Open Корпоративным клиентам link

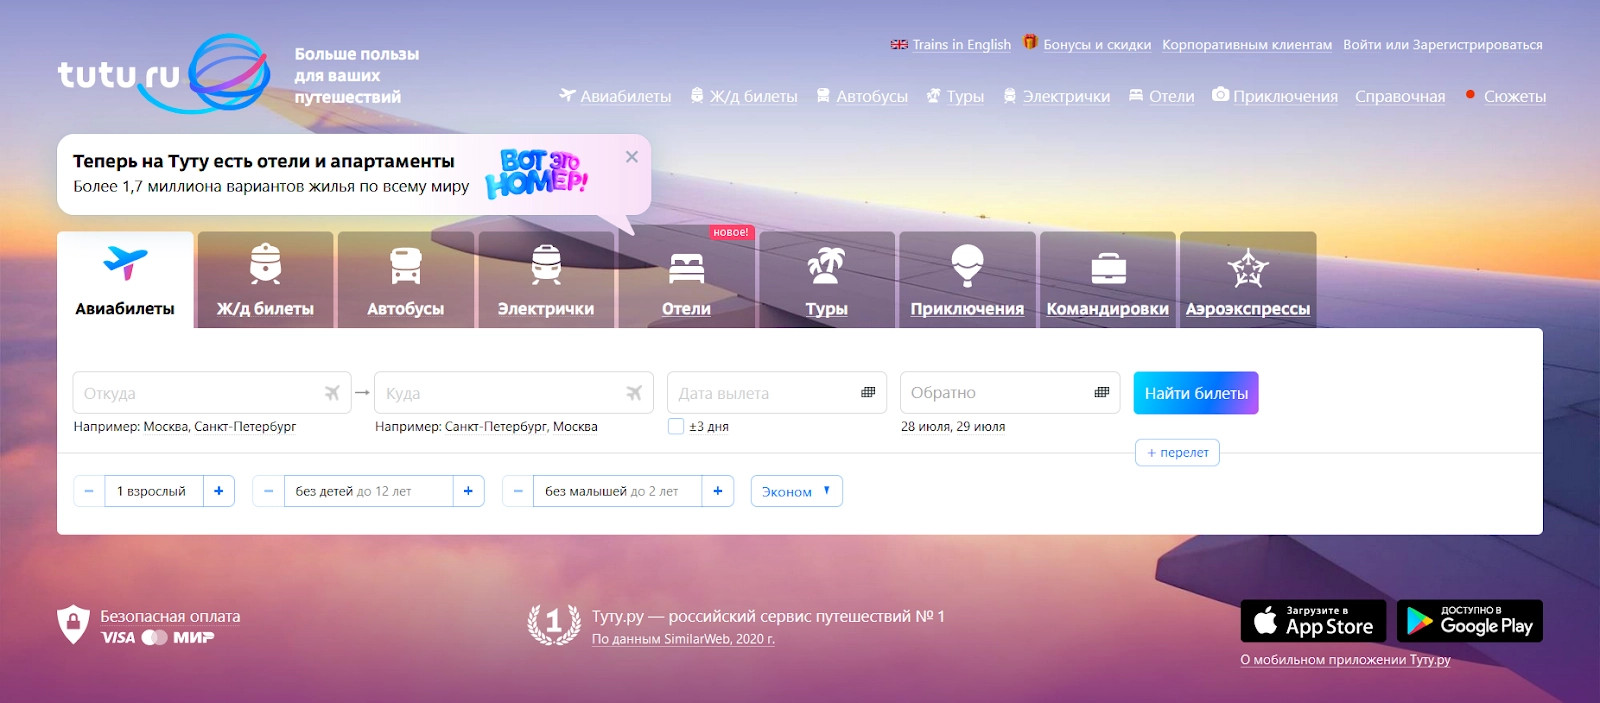point(1247,44)
